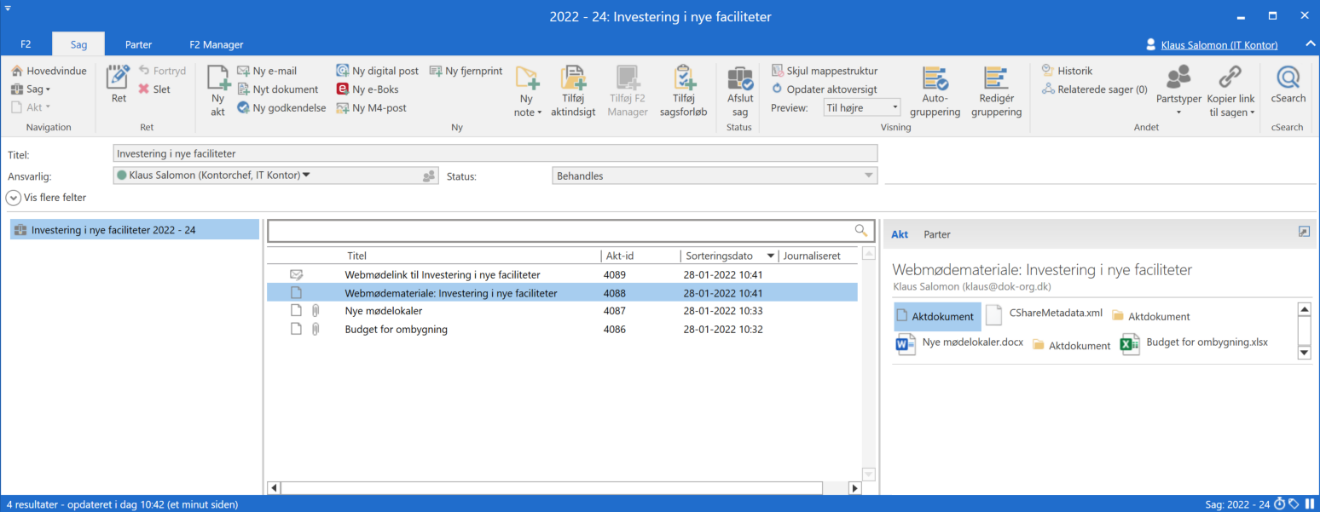The height and width of the screenshot is (512, 1320).
Task: Toggle Skjul mappestruktur
Action: pyautogui.click(x=824, y=71)
